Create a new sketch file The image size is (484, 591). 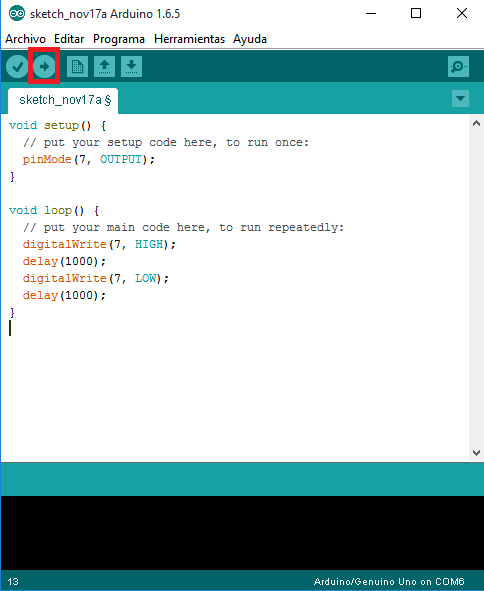[77, 66]
